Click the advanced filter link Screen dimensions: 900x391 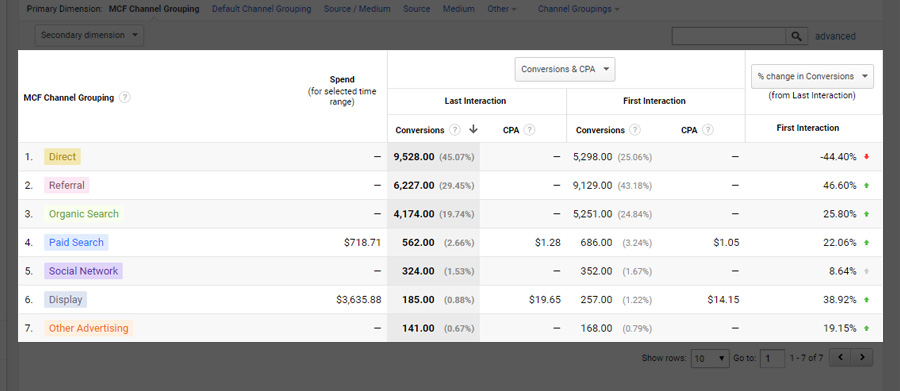pyautogui.click(x=835, y=36)
